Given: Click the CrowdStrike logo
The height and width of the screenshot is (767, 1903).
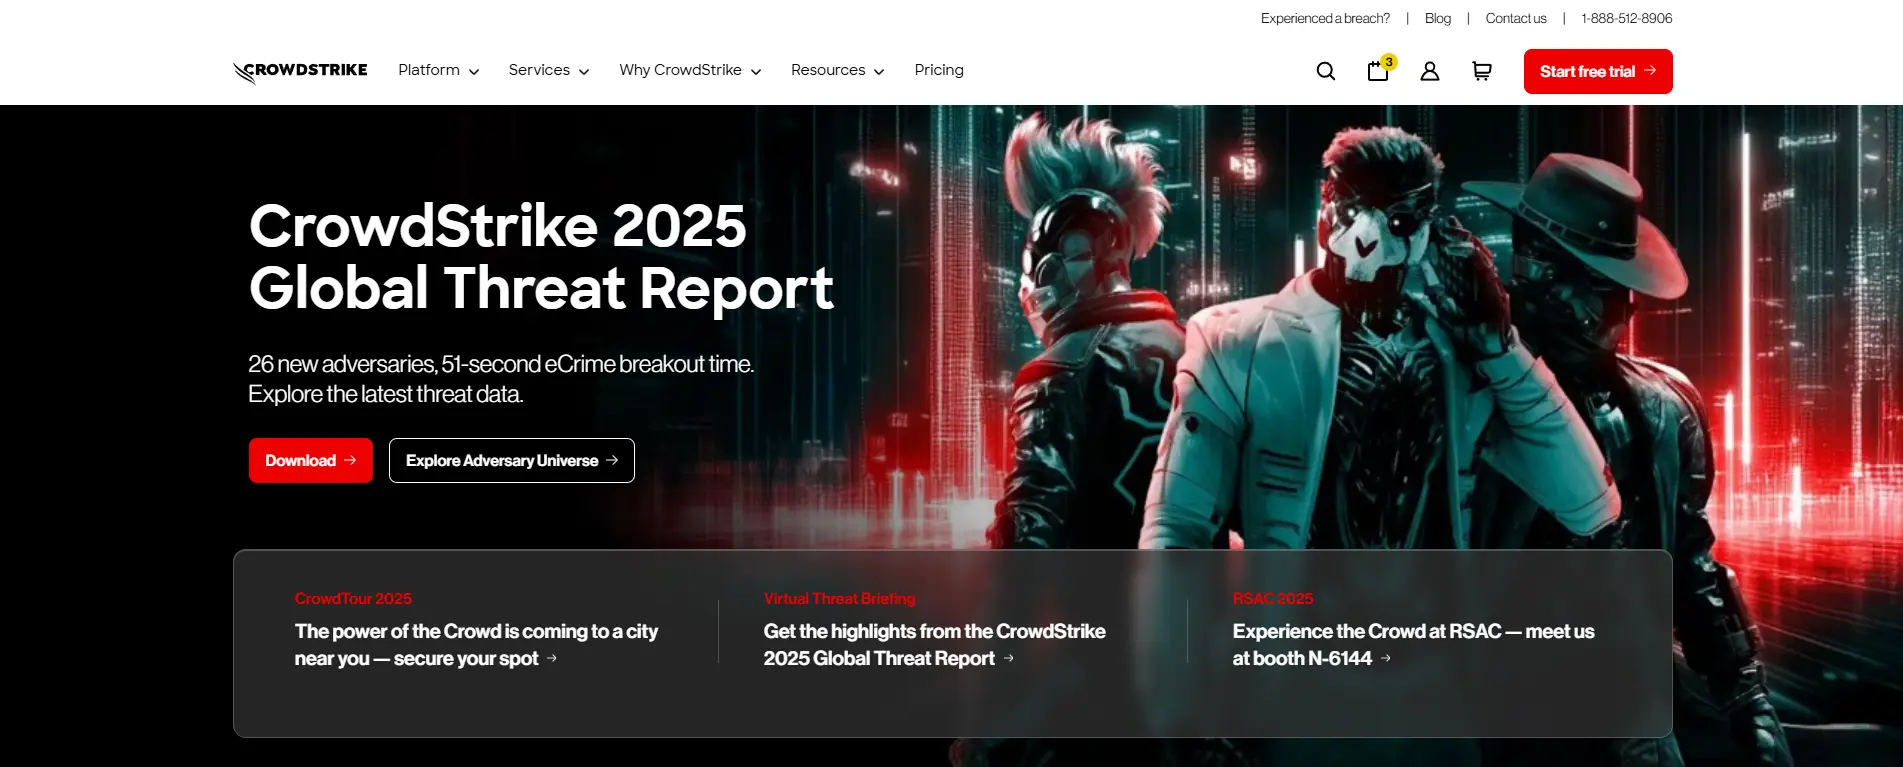Looking at the screenshot, I should coord(300,71).
